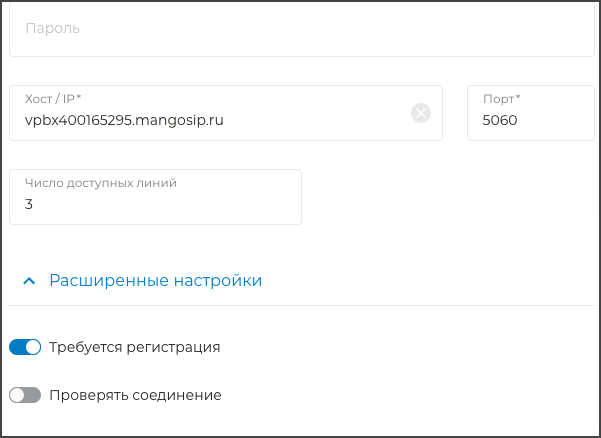
Task: Click the Проверять соединение label text
Action: click(135, 395)
